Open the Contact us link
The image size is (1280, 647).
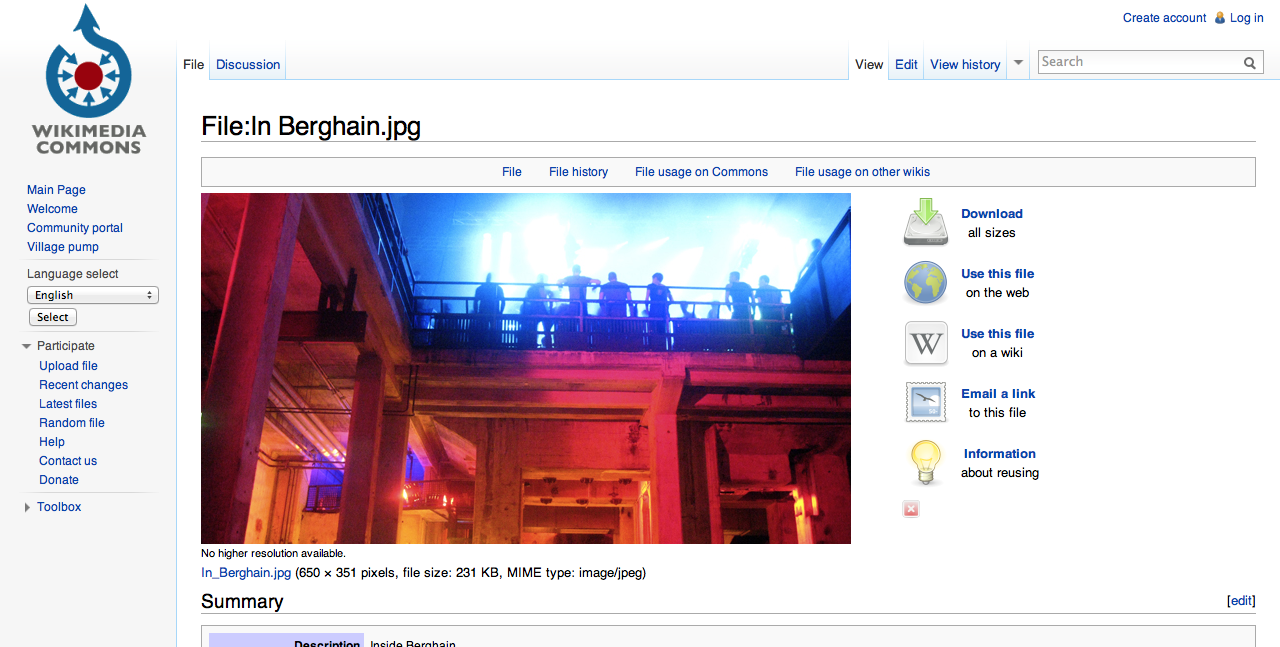tap(68, 461)
